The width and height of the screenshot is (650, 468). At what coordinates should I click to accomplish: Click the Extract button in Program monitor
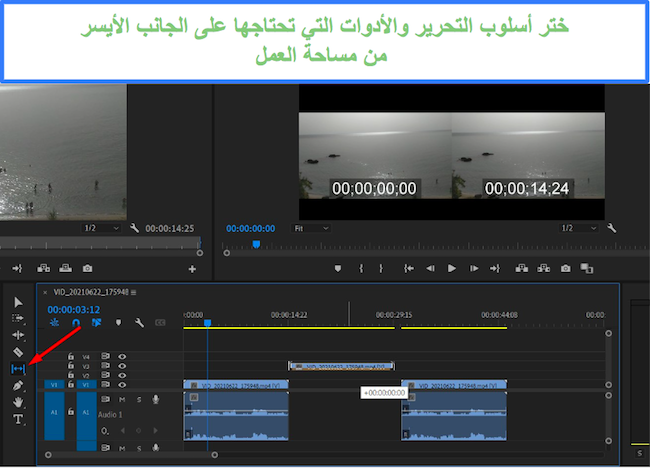[x=543, y=269]
